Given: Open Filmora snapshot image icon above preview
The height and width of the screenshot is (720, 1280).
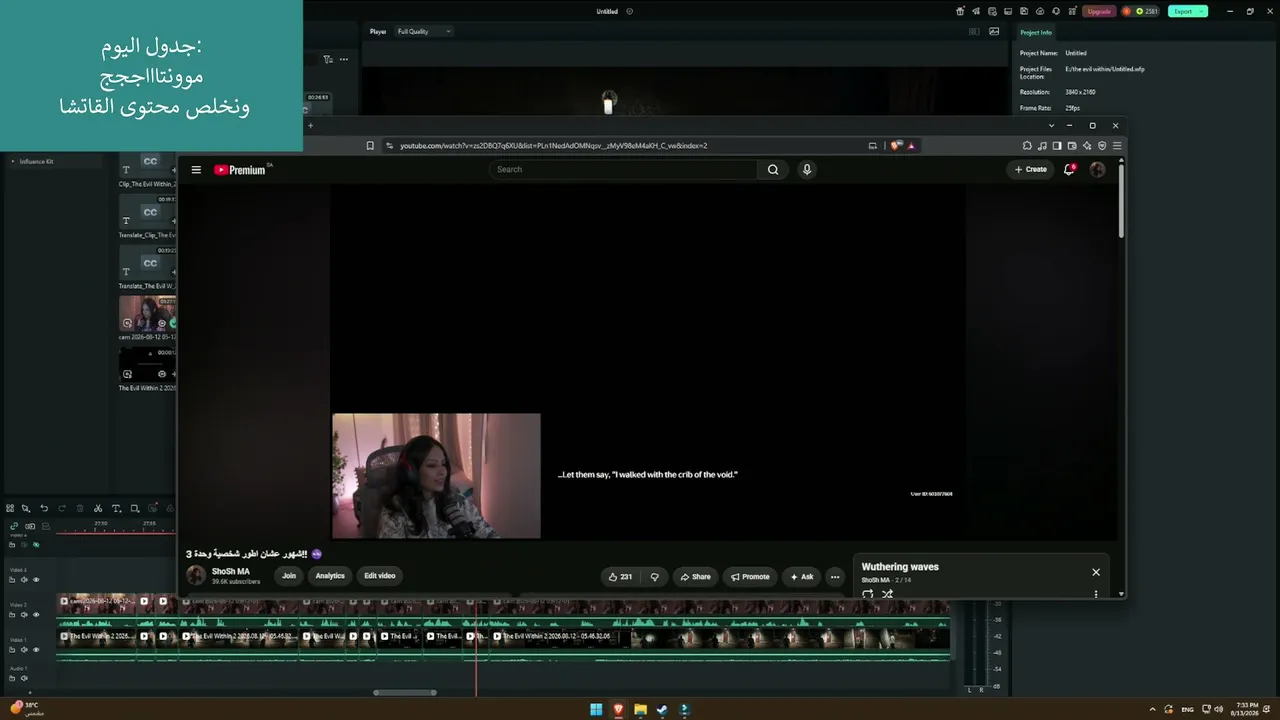Looking at the screenshot, I should 994,31.
